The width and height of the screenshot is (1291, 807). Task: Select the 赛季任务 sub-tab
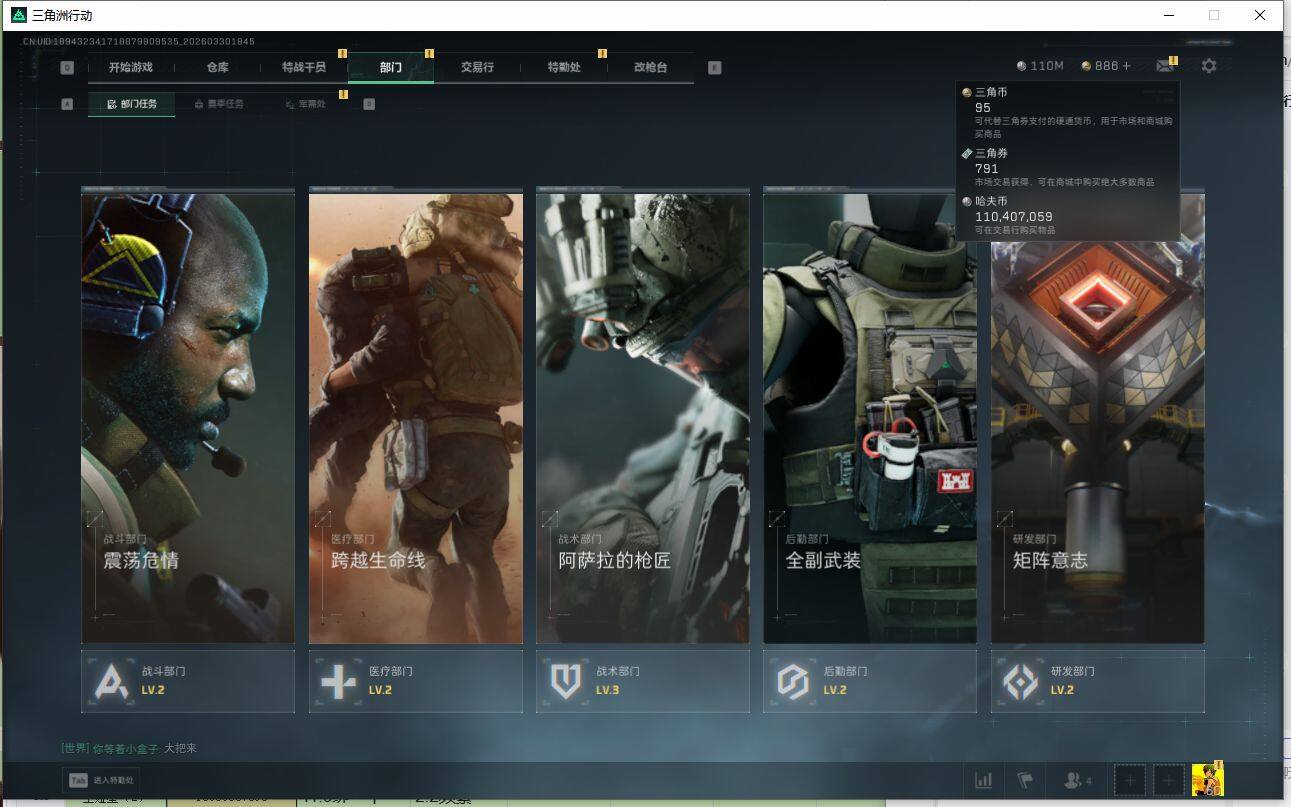(x=218, y=104)
